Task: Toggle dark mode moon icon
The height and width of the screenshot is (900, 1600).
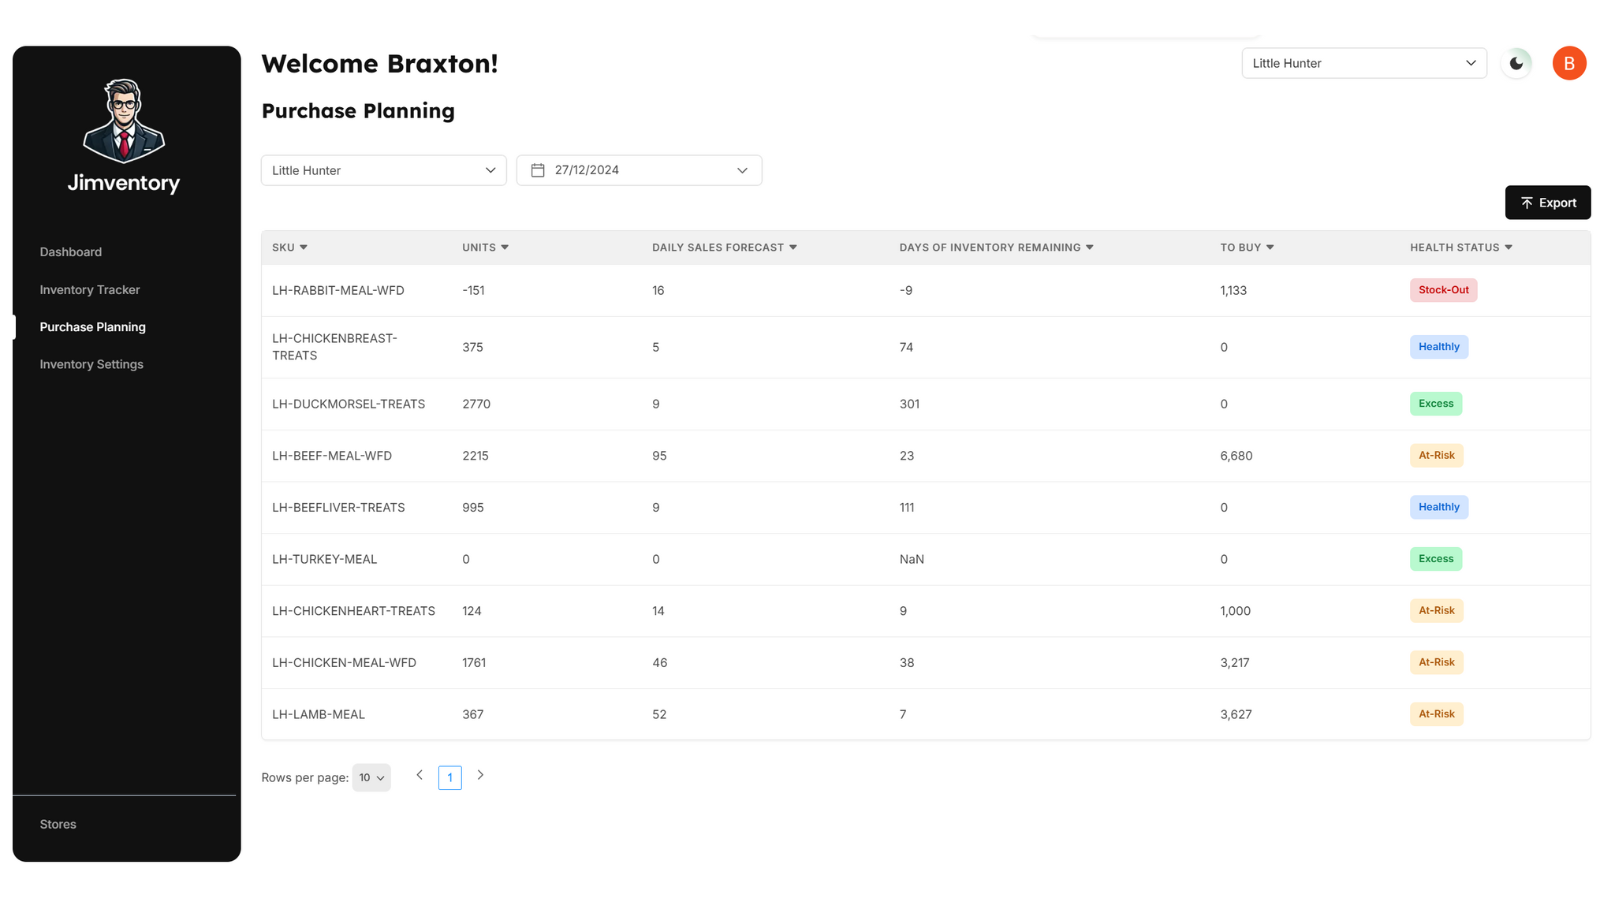Action: [1516, 63]
